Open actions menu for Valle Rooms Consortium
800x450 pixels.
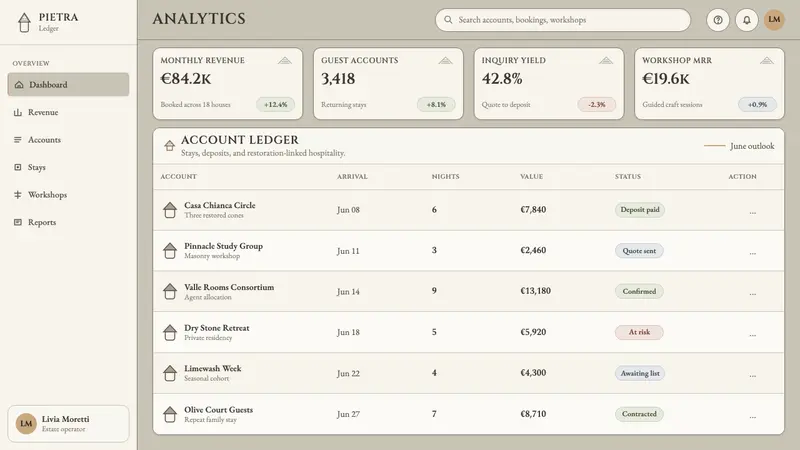(753, 293)
